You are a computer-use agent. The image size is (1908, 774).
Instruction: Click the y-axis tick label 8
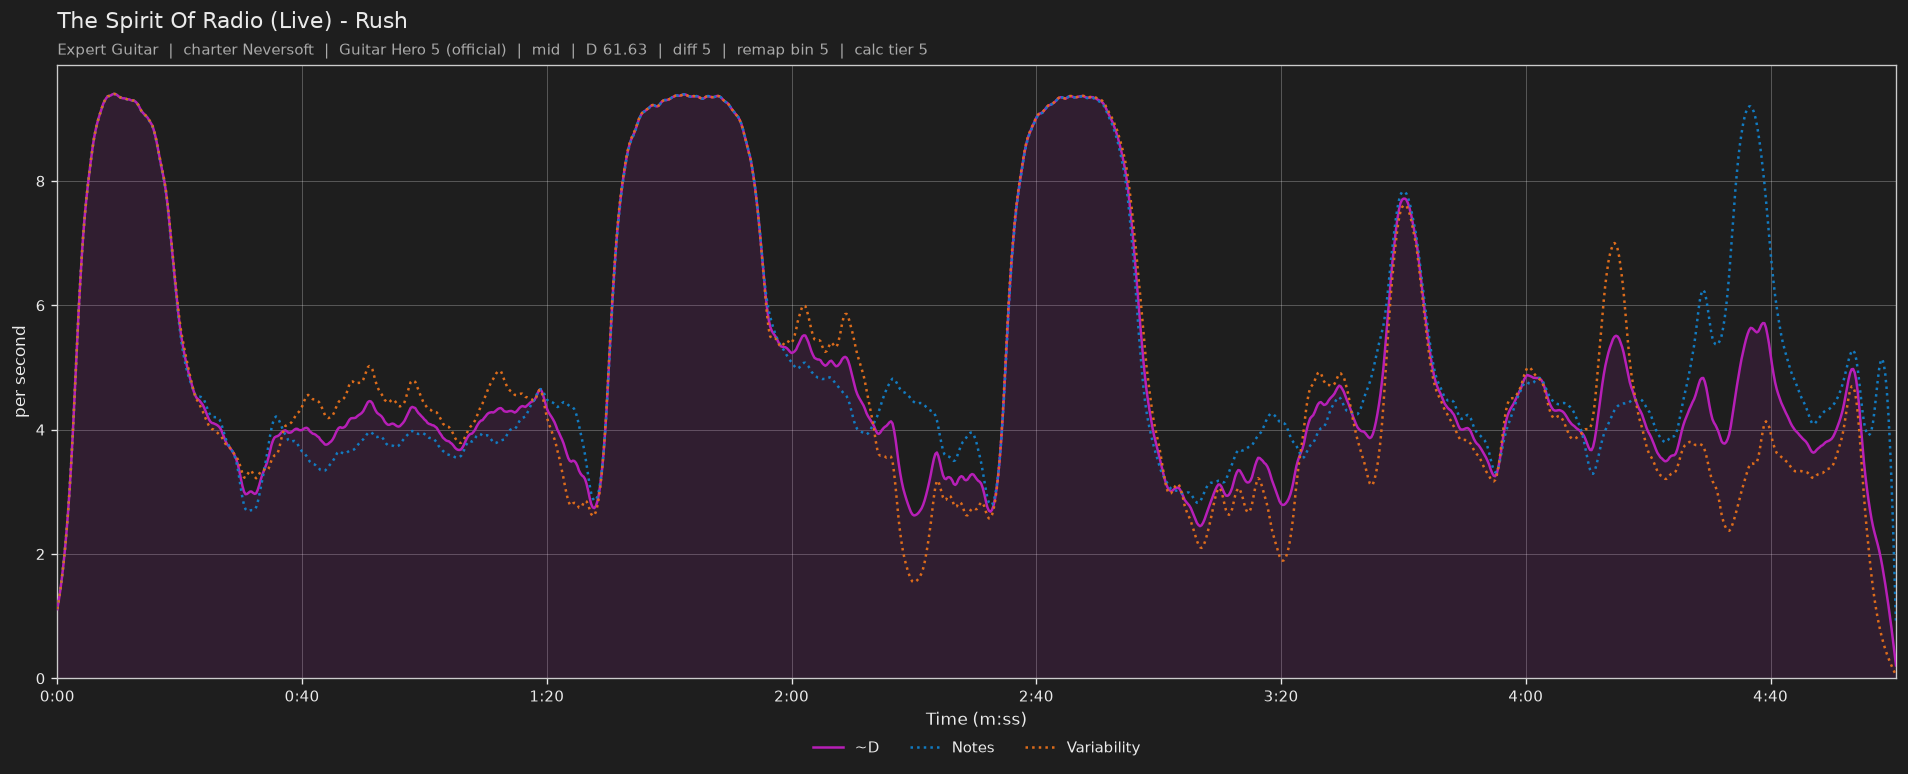42,182
